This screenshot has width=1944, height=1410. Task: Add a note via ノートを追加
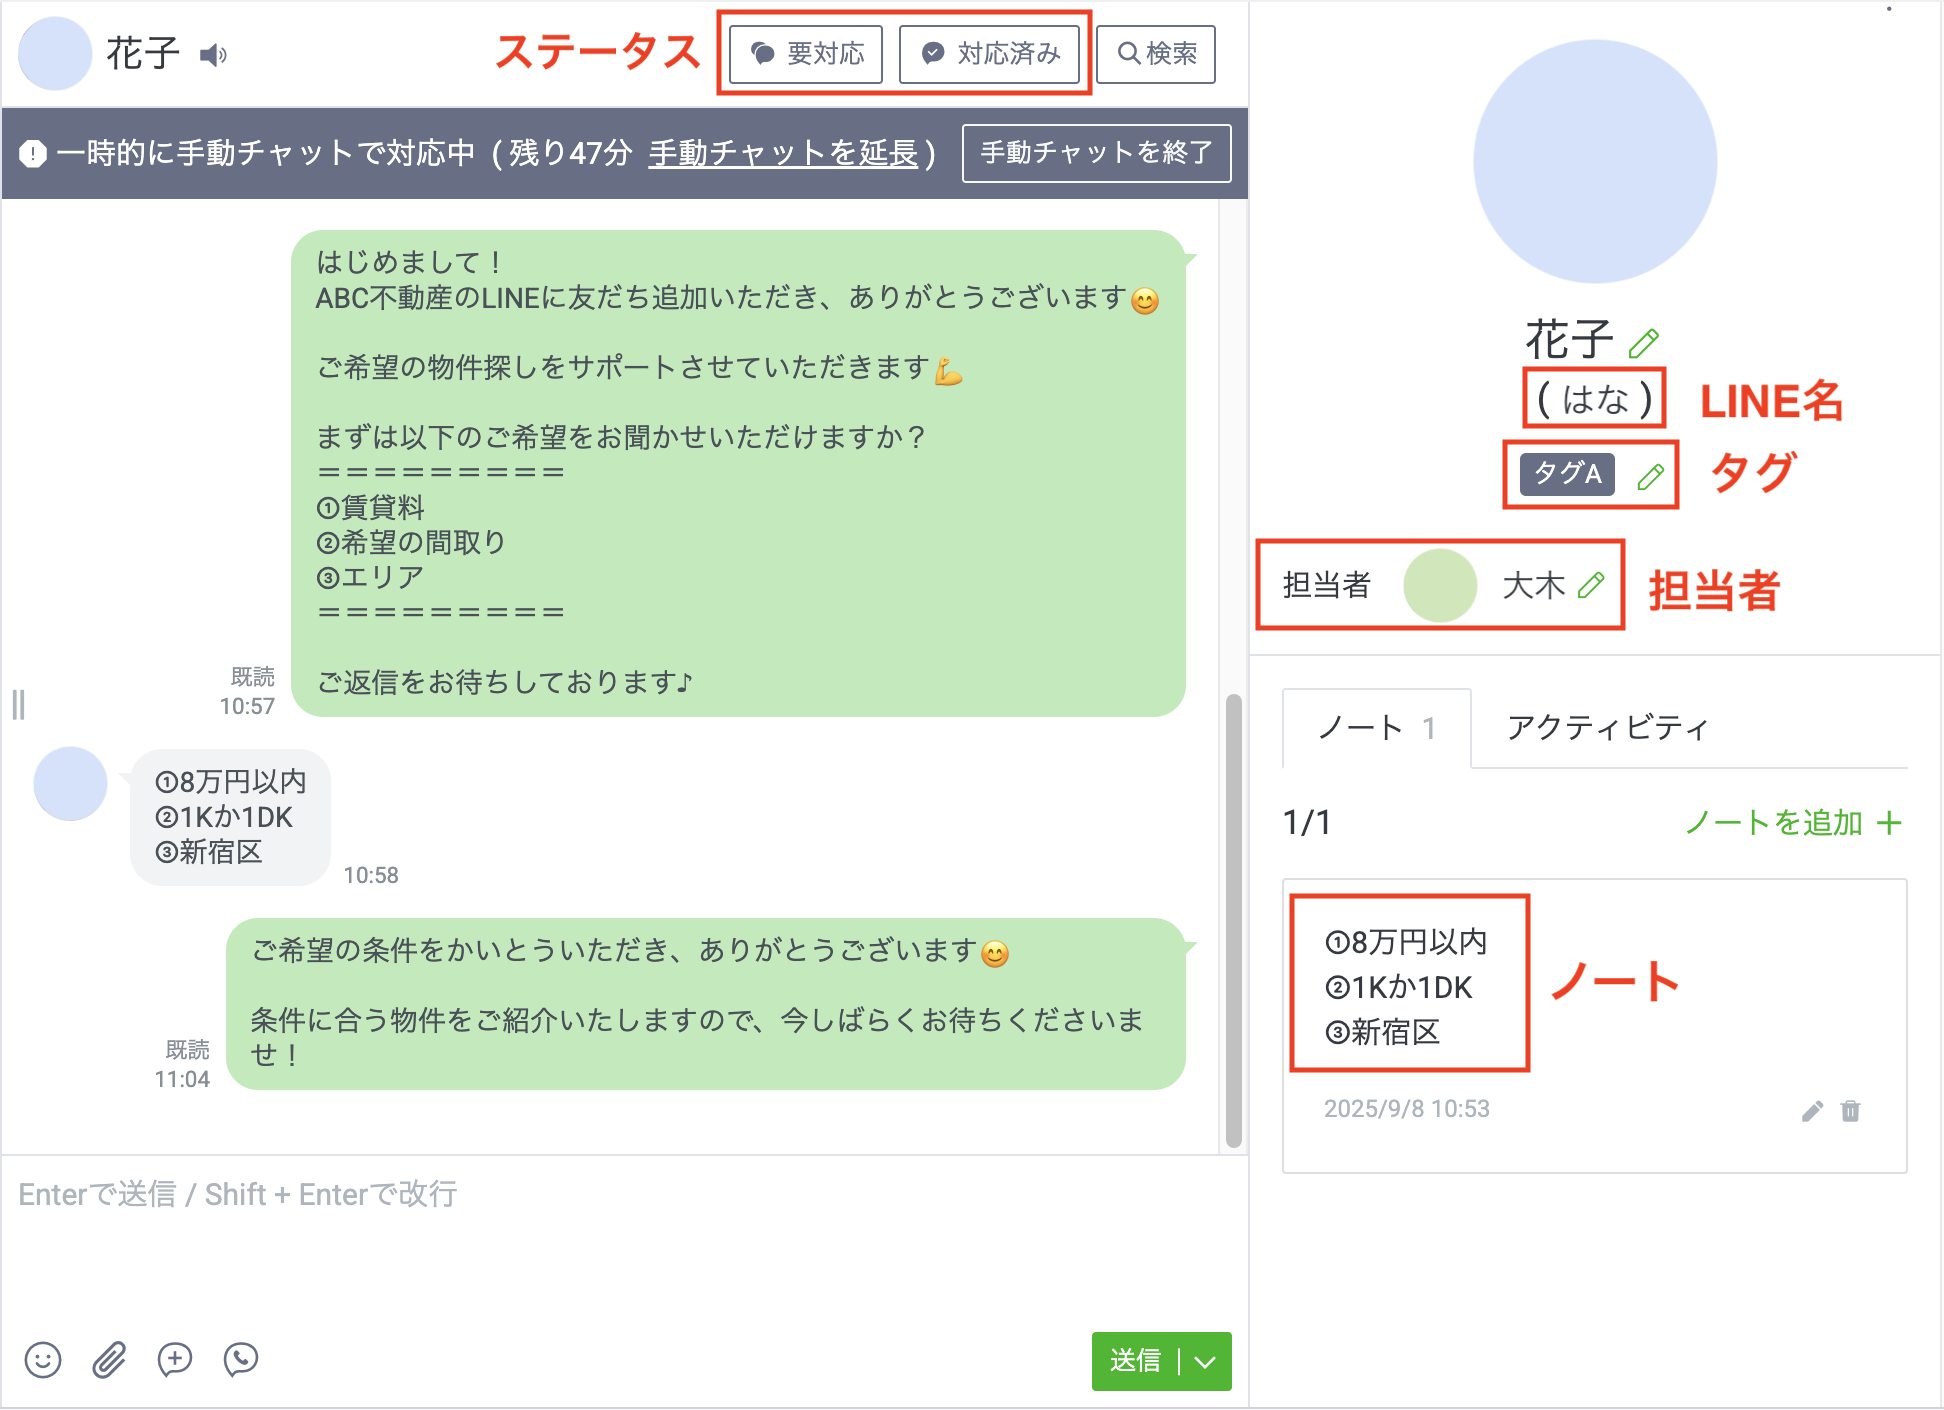pyautogui.click(x=1788, y=824)
